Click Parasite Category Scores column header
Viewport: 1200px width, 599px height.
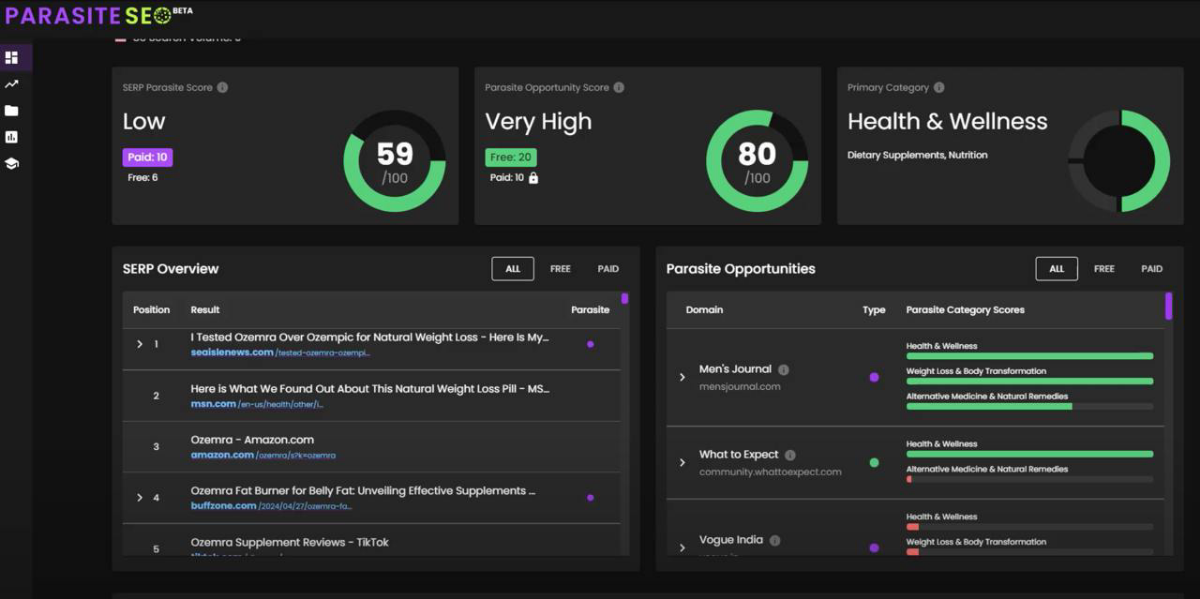964,310
